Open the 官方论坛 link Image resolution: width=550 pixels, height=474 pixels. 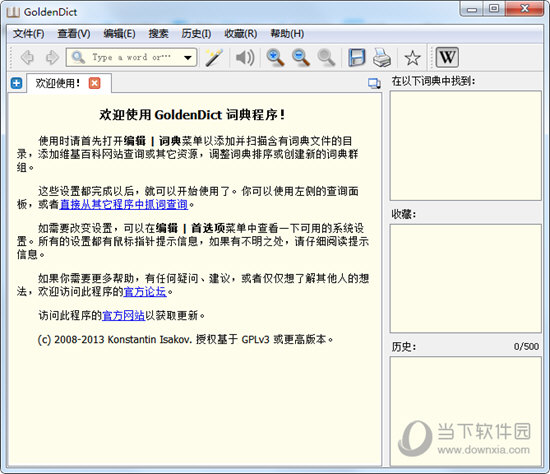(145, 291)
